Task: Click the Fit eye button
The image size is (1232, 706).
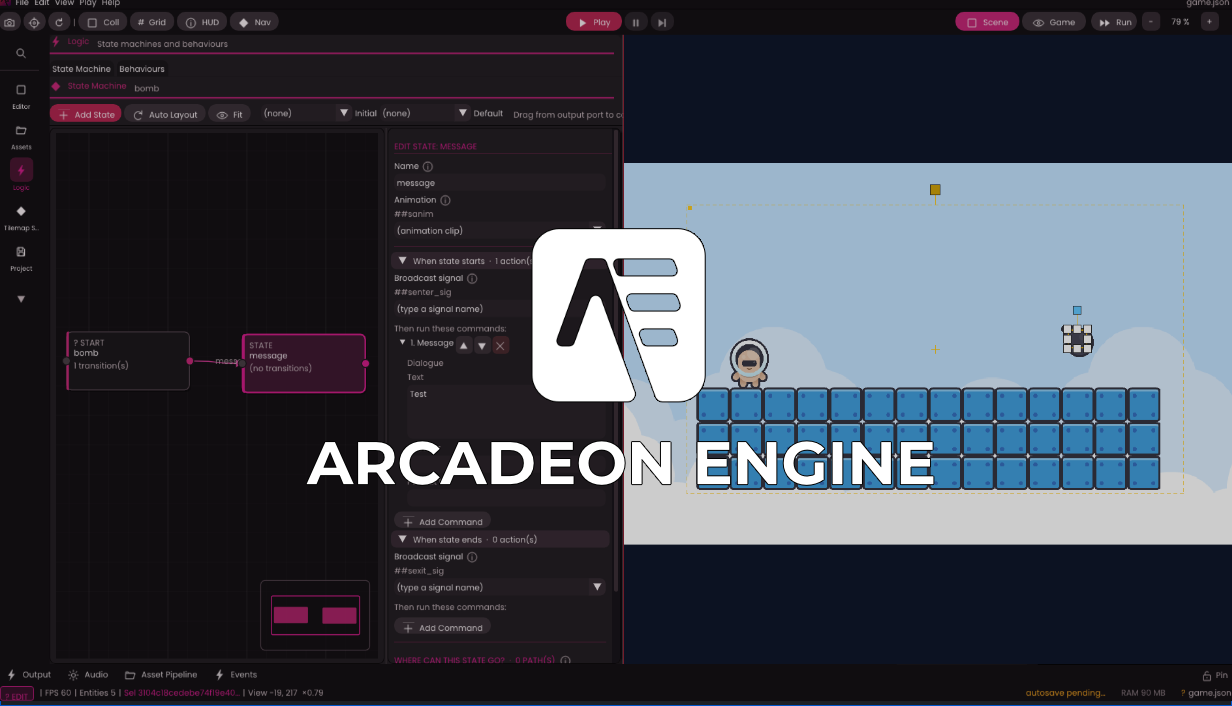Action: pyautogui.click(x=230, y=115)
